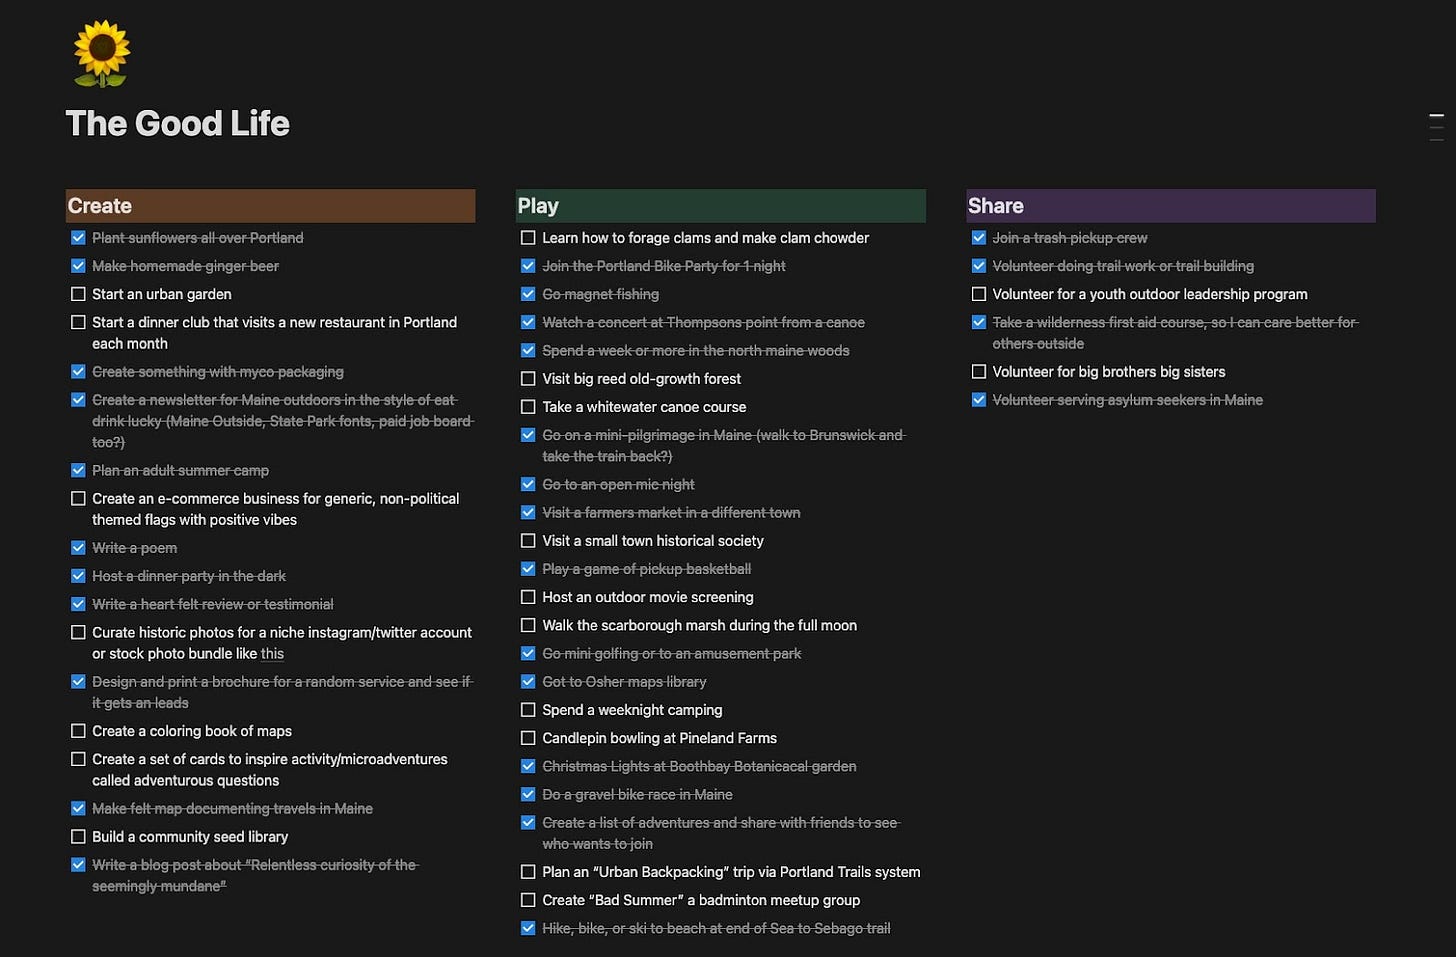The image size is (1456, 957).
Task: Check 'Curate historic photos' checkbox
Action: [x=78, y=632]
